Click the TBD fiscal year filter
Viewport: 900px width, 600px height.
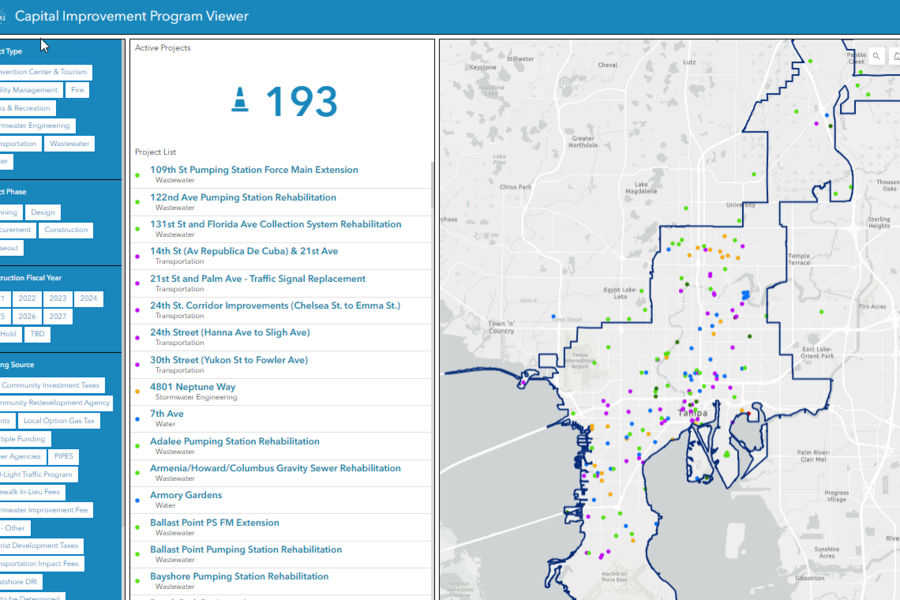[x=38, y=334]
